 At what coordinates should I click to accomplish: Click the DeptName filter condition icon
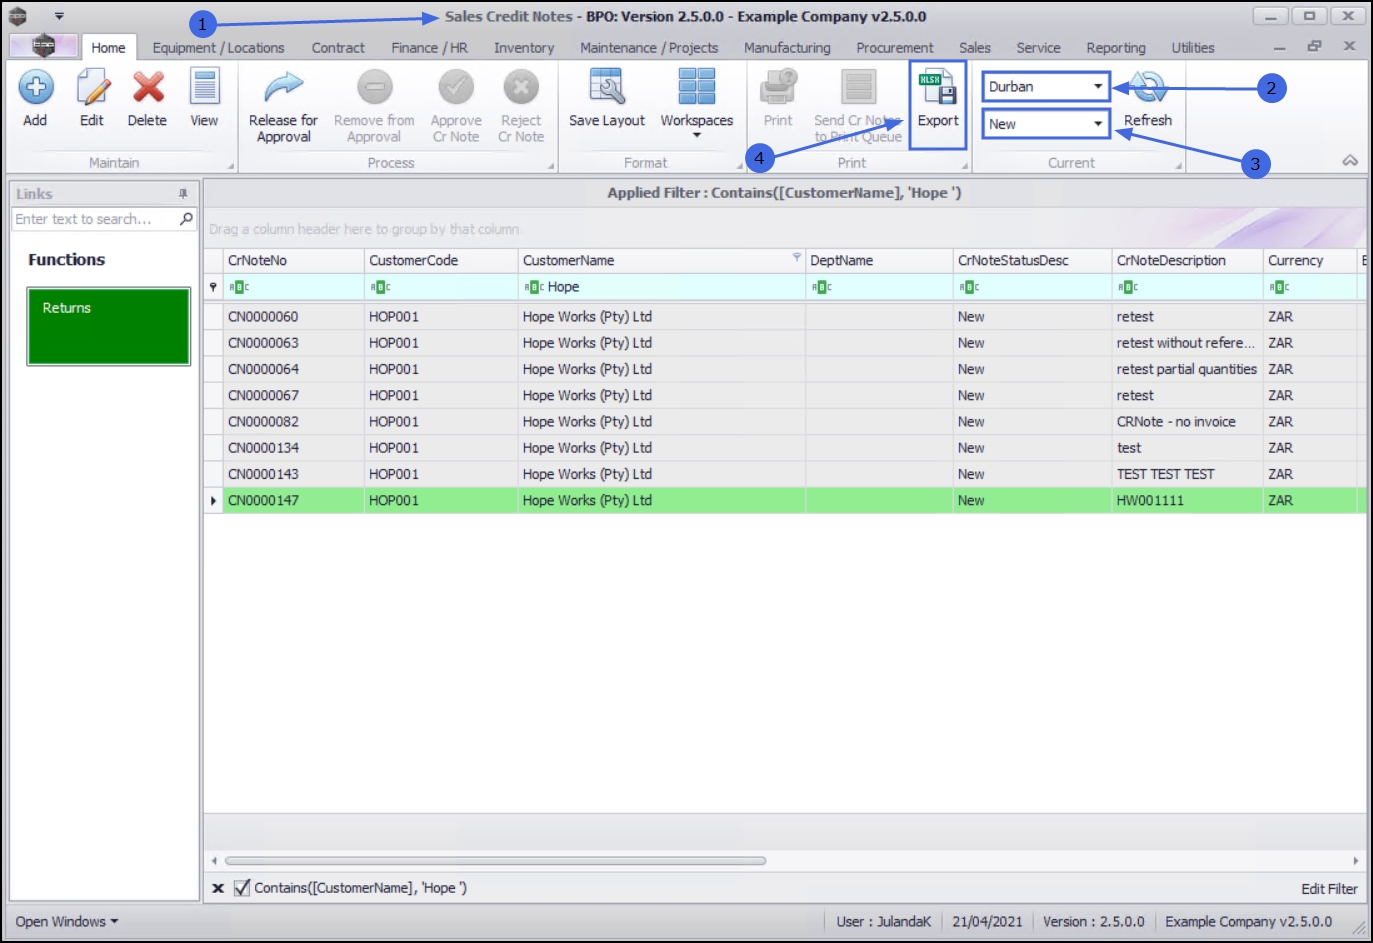click(822, 287)
